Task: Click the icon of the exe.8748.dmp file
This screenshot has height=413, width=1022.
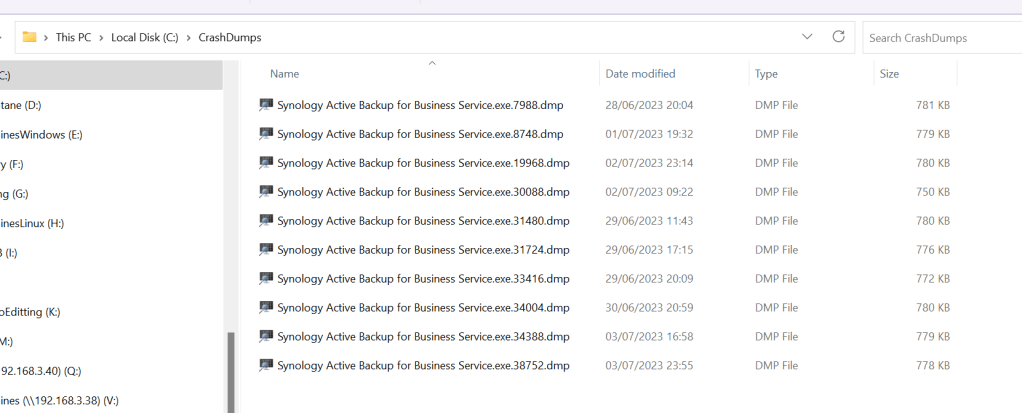Action: click(266, 134)
